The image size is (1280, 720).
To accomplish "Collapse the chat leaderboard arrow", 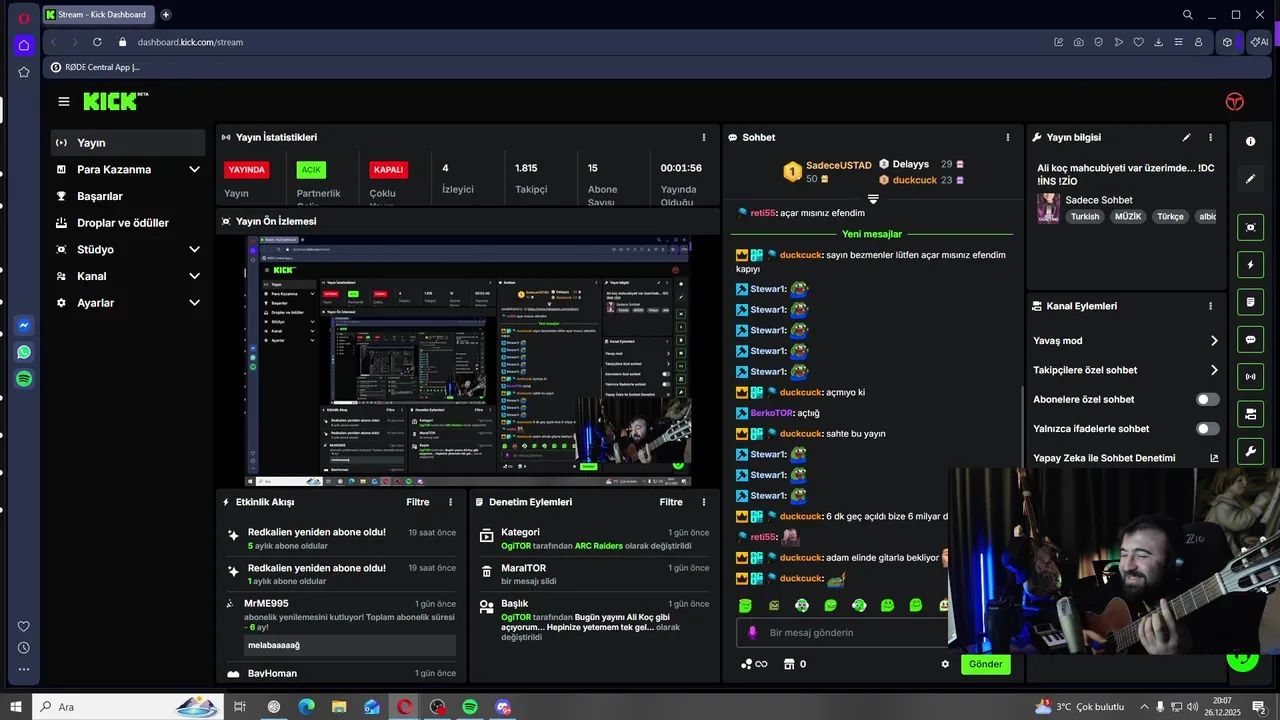I will [x=873, y=199].
